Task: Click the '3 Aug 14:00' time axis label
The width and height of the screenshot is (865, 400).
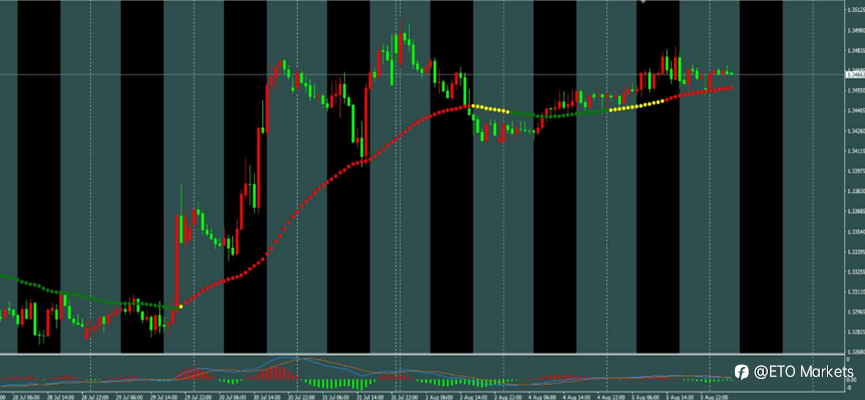Action: click(473, 397)
